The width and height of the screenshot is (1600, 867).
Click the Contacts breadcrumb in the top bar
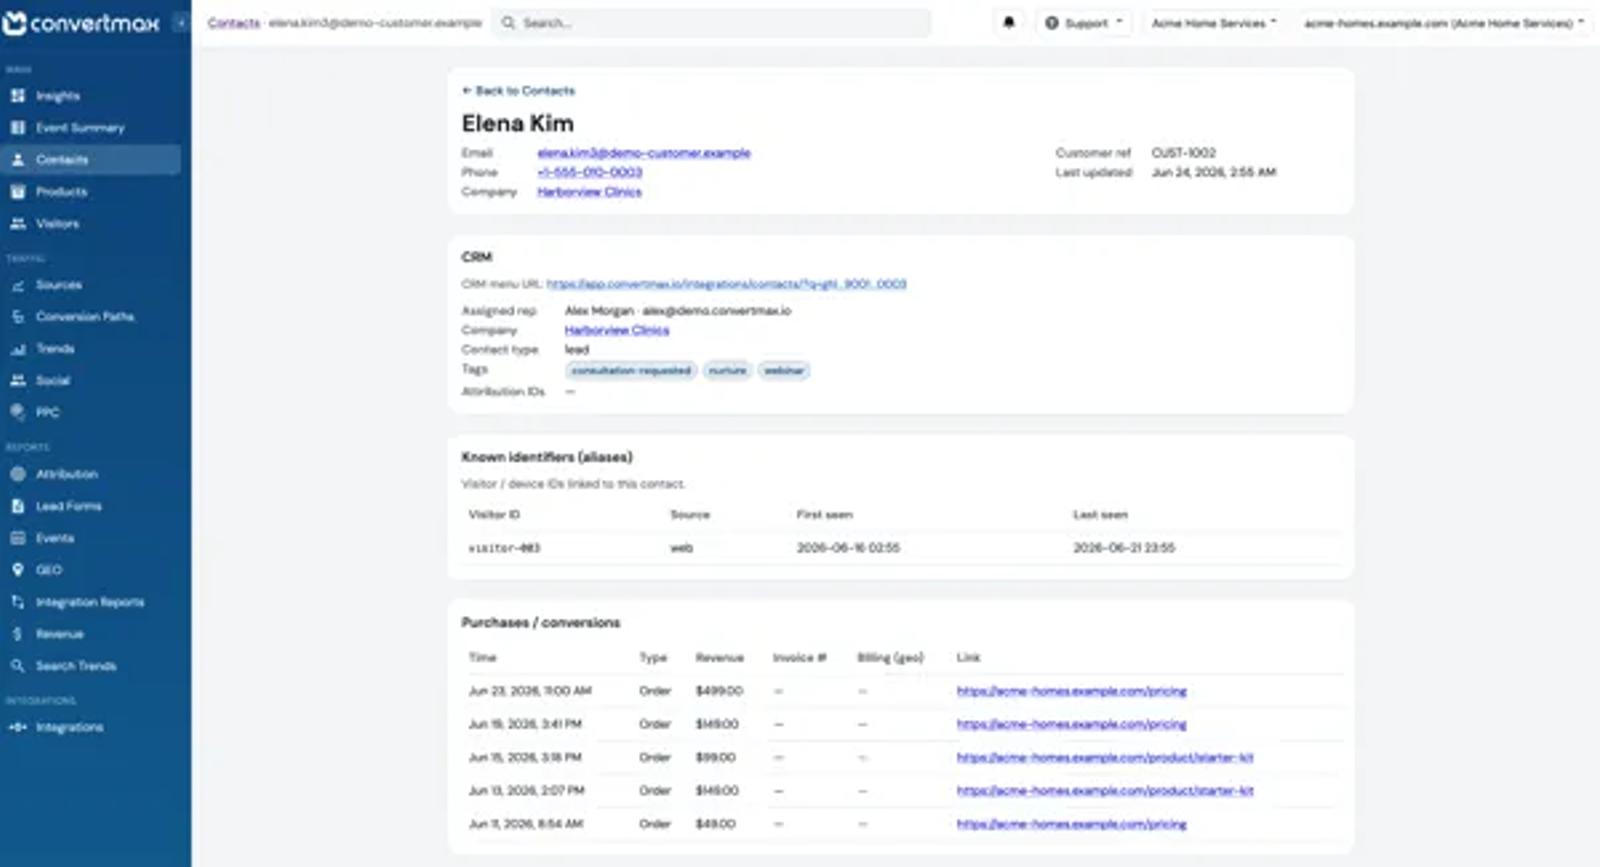[x=234, y=23]
